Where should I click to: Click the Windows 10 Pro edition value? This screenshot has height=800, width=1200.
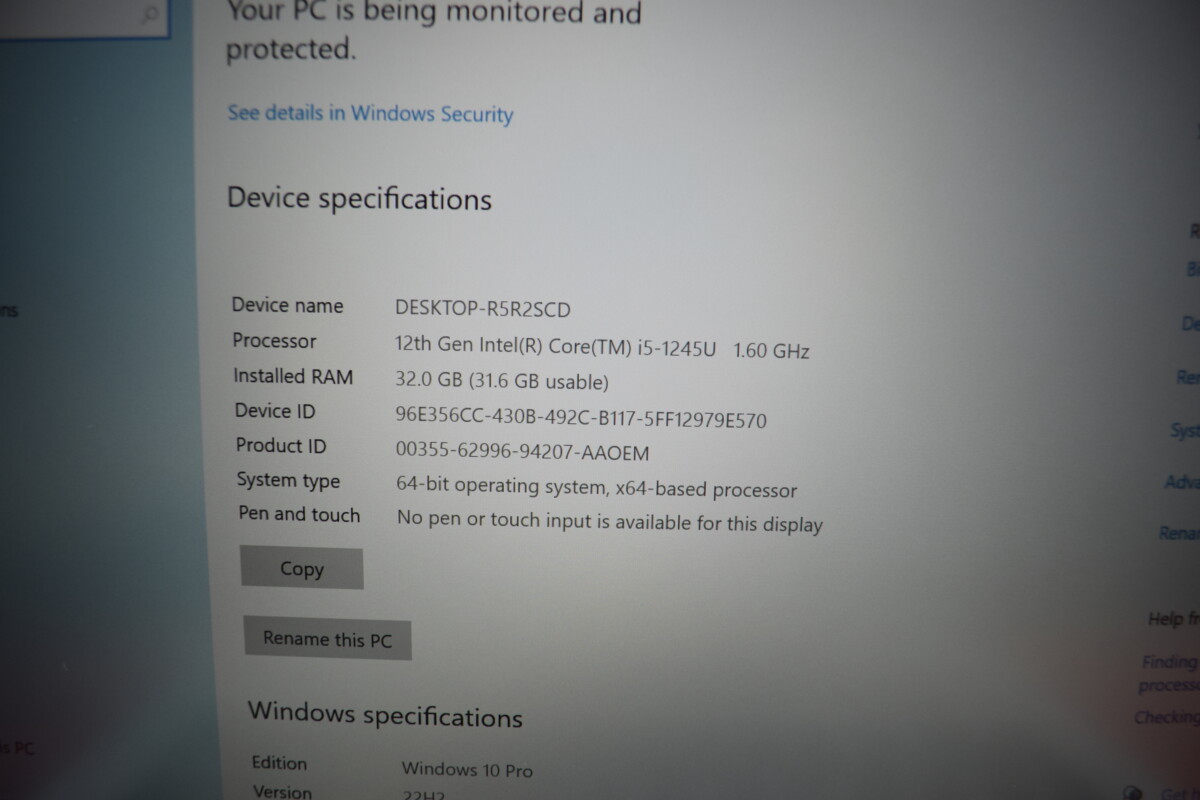tap(467, 769)
